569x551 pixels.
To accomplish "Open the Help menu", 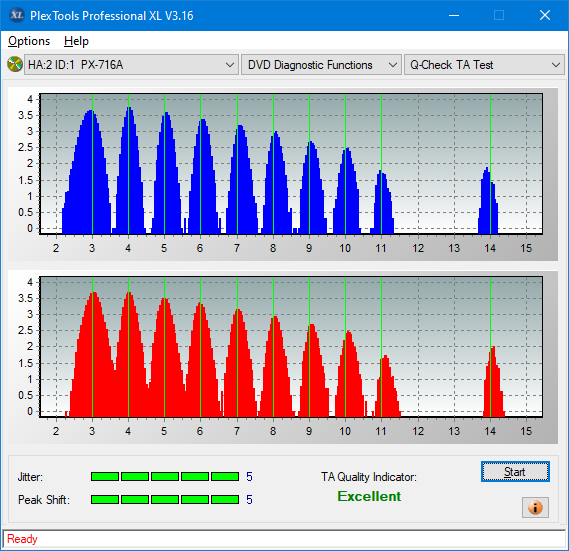I will click(76, 41).
